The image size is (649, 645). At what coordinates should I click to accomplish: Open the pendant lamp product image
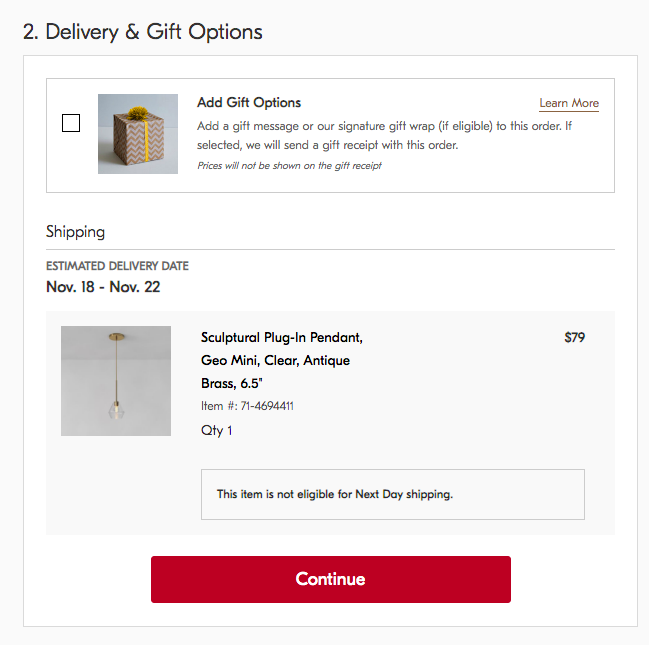(116, 381)
